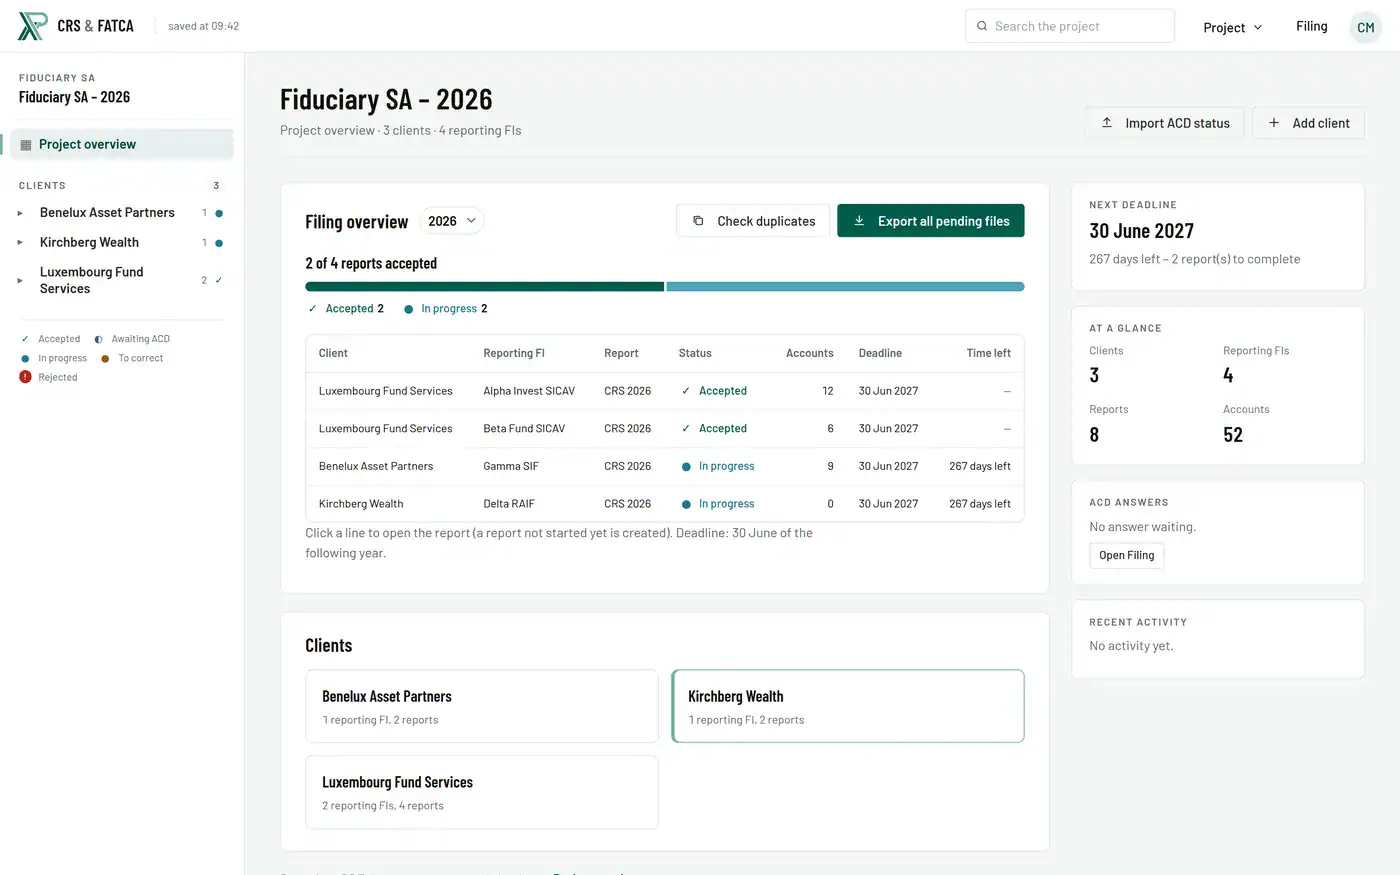Click the Accounts column header
This screenshot has height=875, width=1400.
click(x=809, y=353)
